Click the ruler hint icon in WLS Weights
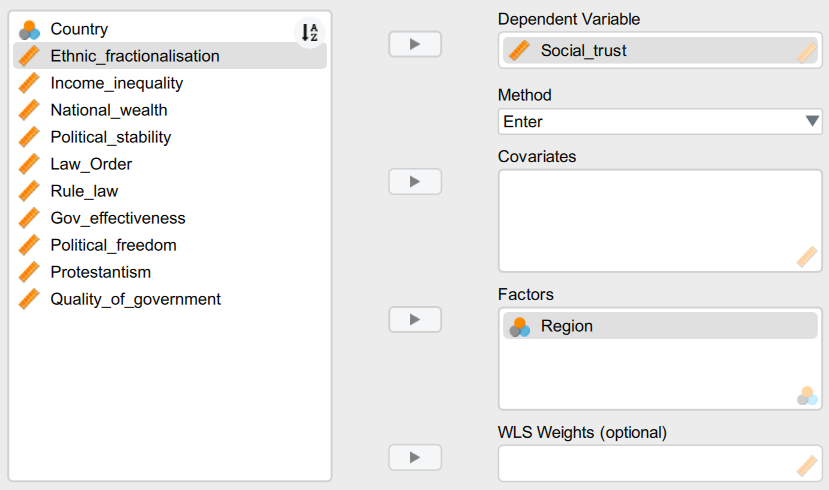This screenshot has width=829, height=490. point(807,465)
